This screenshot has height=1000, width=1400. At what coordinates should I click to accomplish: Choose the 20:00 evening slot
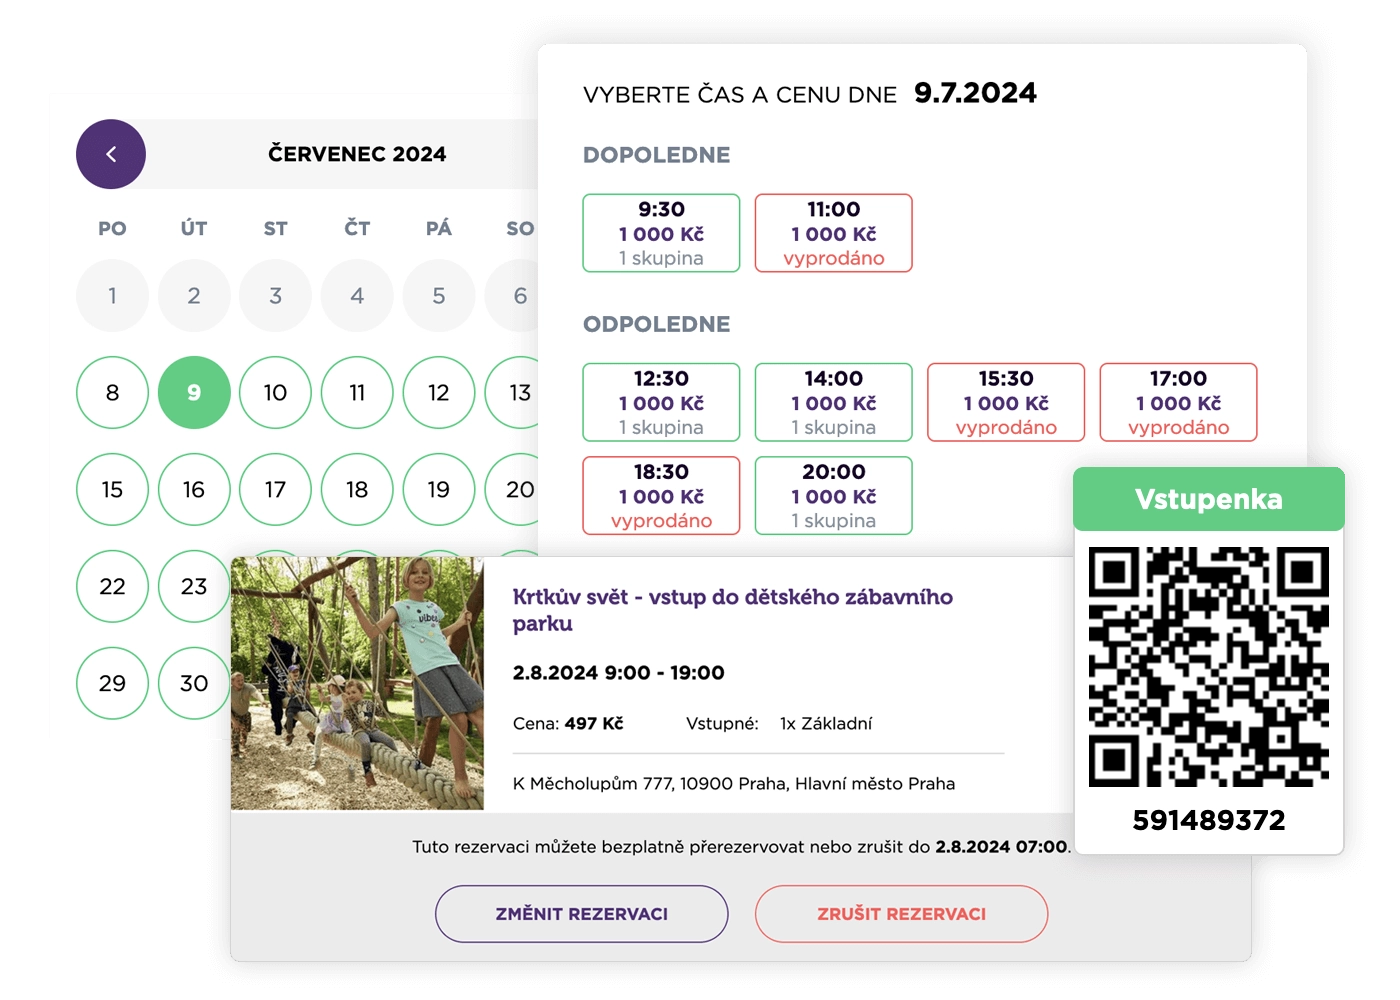click(x=833, y=495)
